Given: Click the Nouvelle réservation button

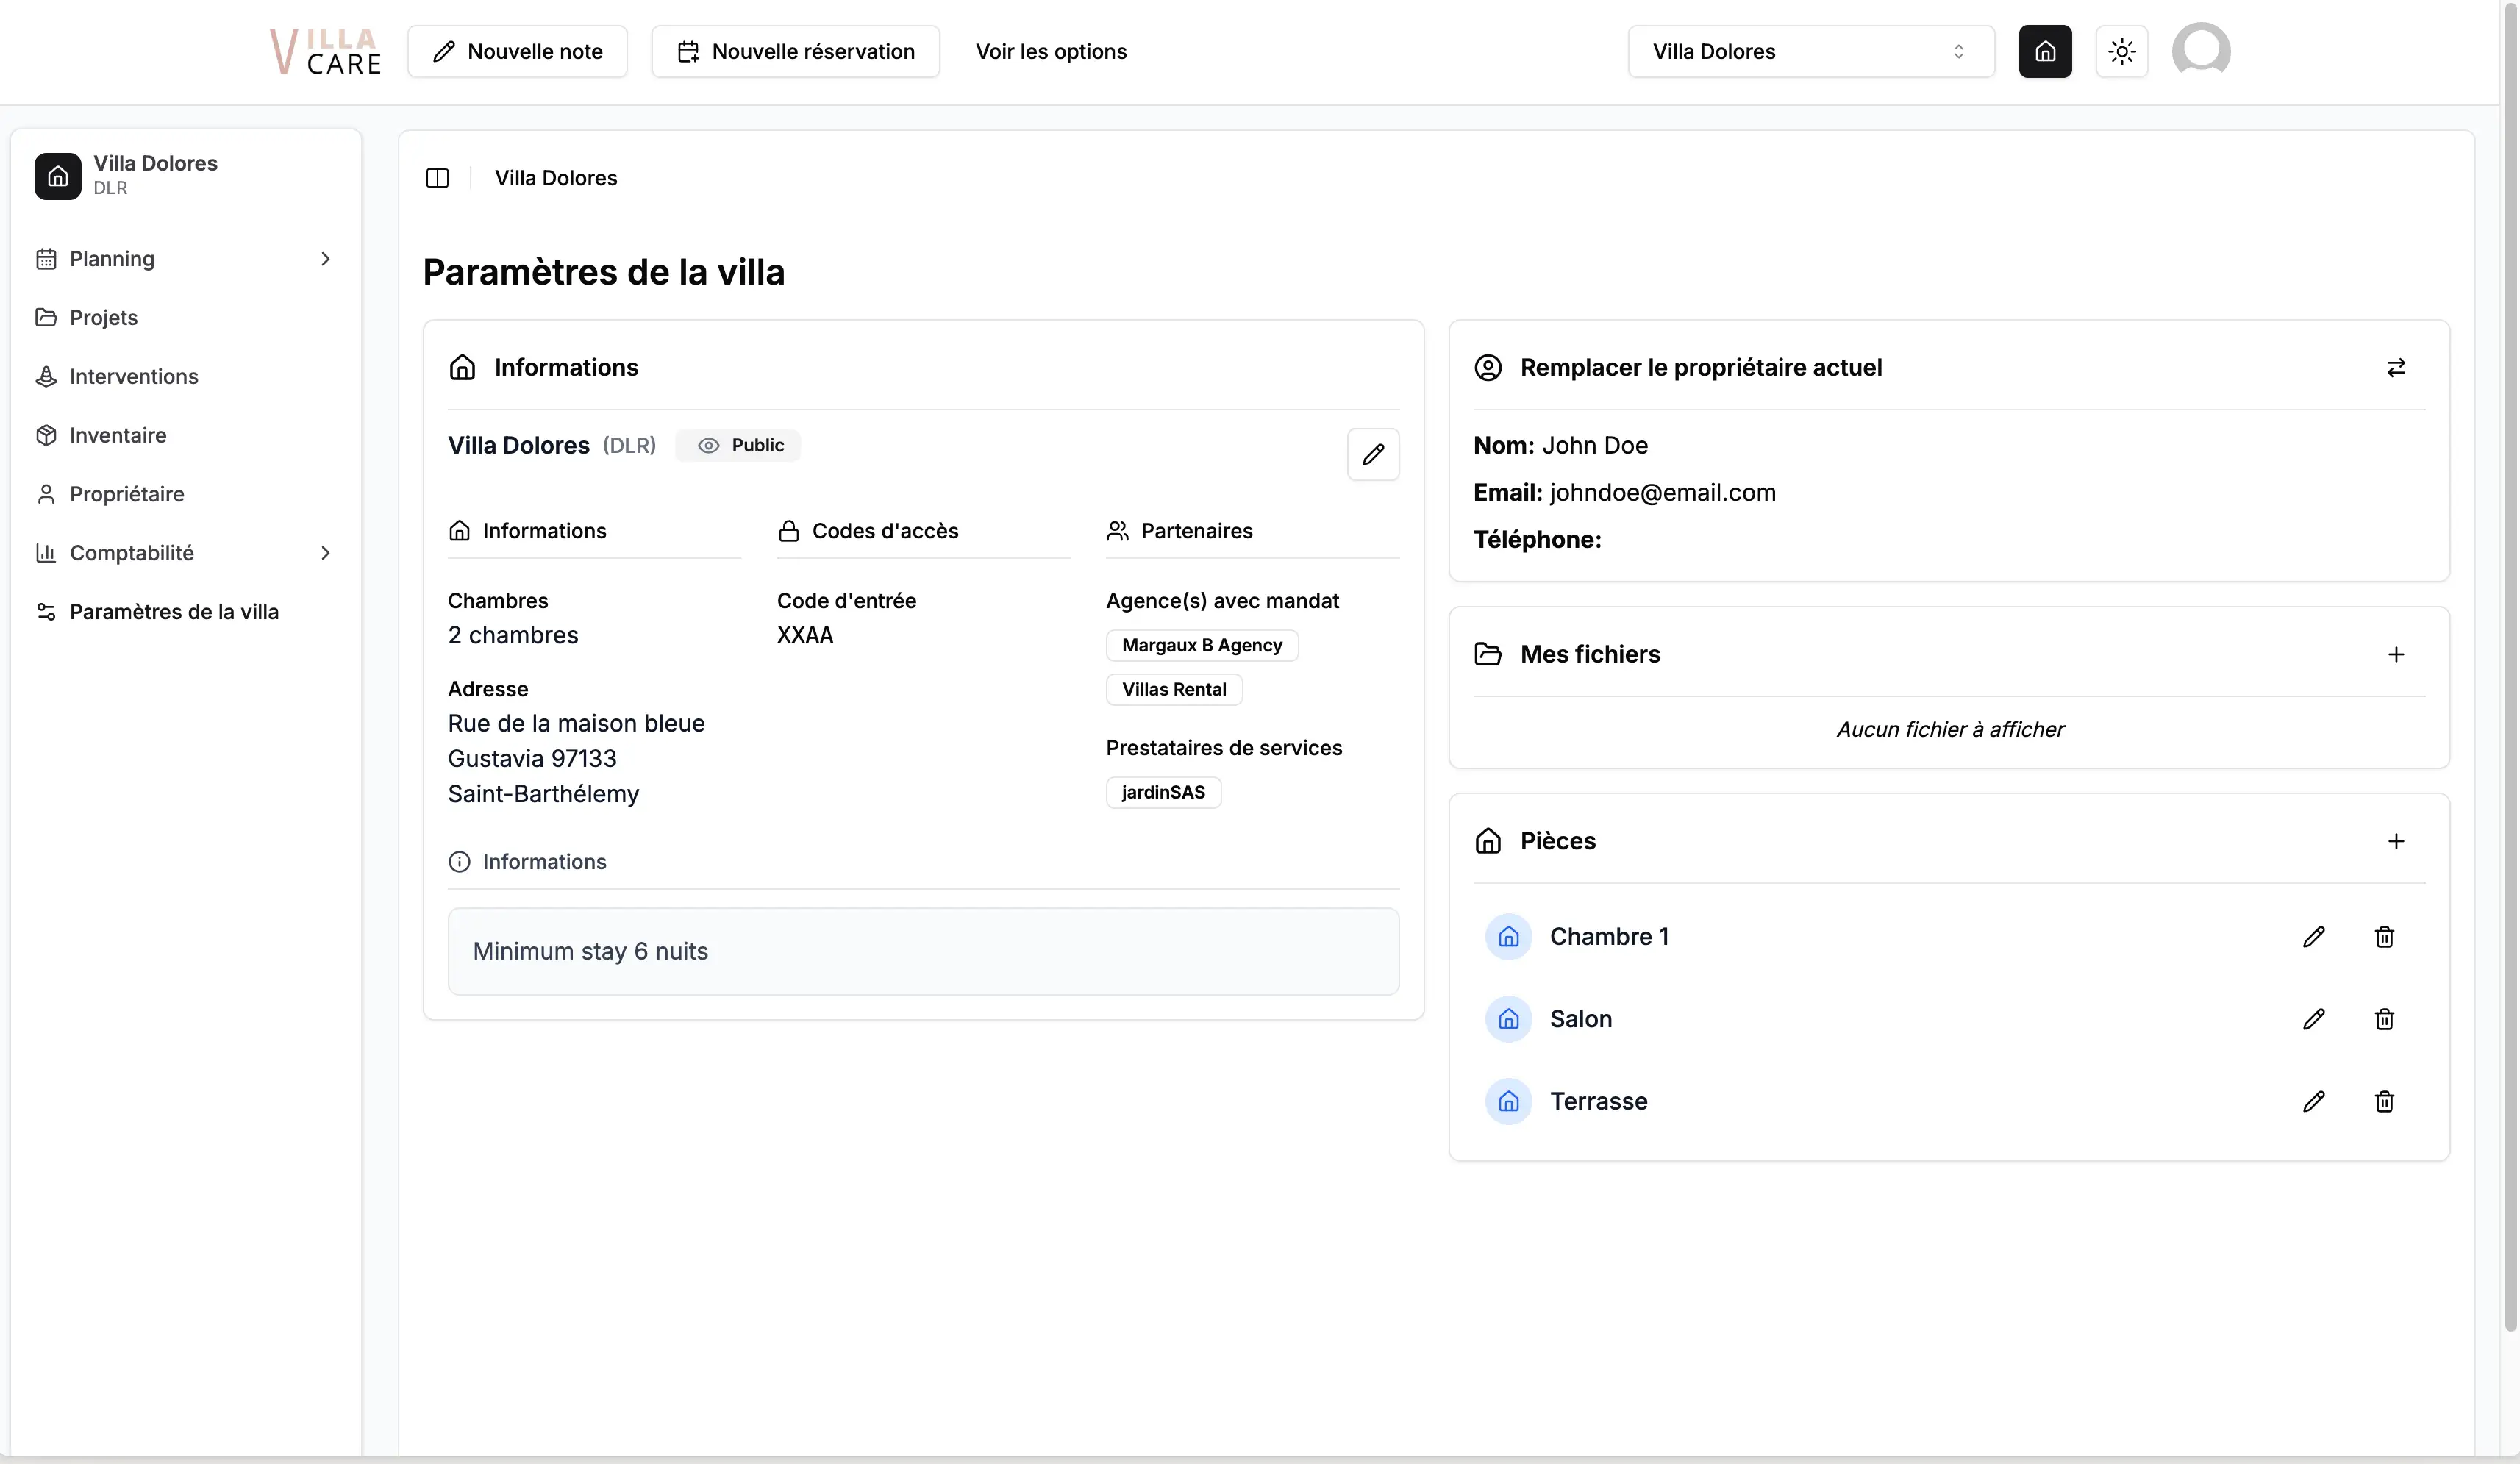Looking at the screenshot, I should 795,51.
